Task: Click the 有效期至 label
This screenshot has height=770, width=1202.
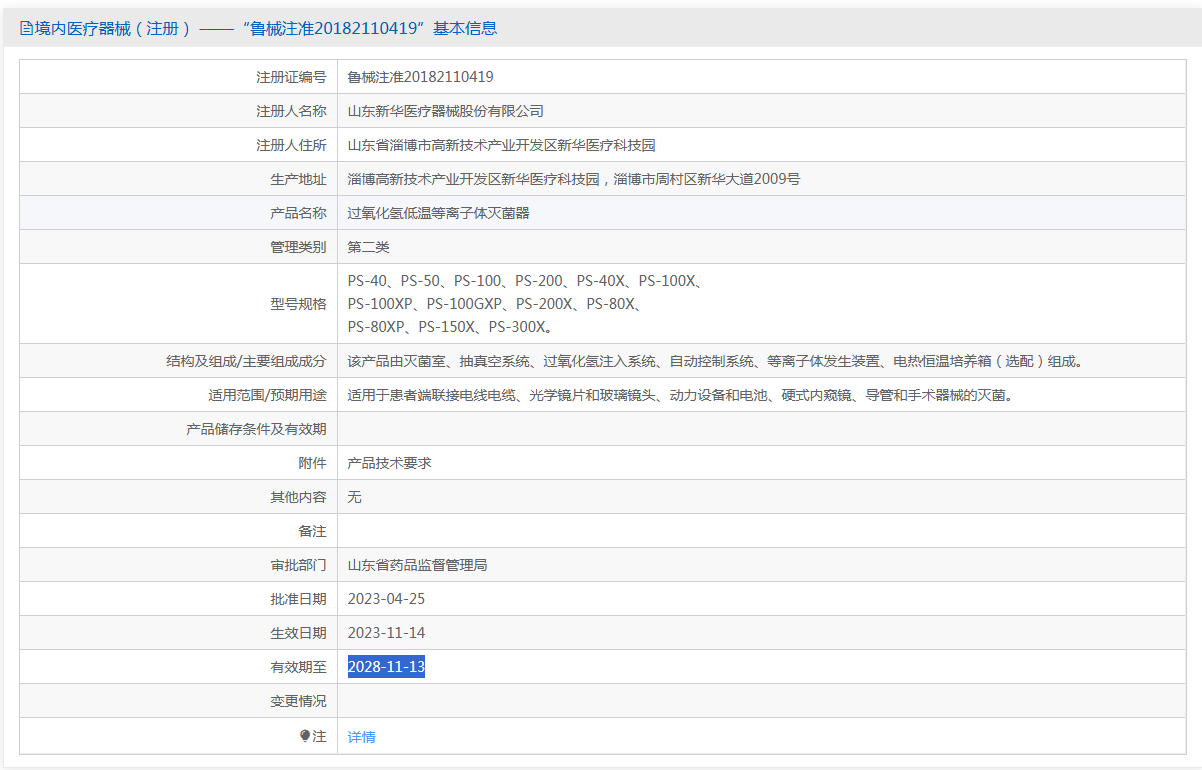Action: coord(298,667)
